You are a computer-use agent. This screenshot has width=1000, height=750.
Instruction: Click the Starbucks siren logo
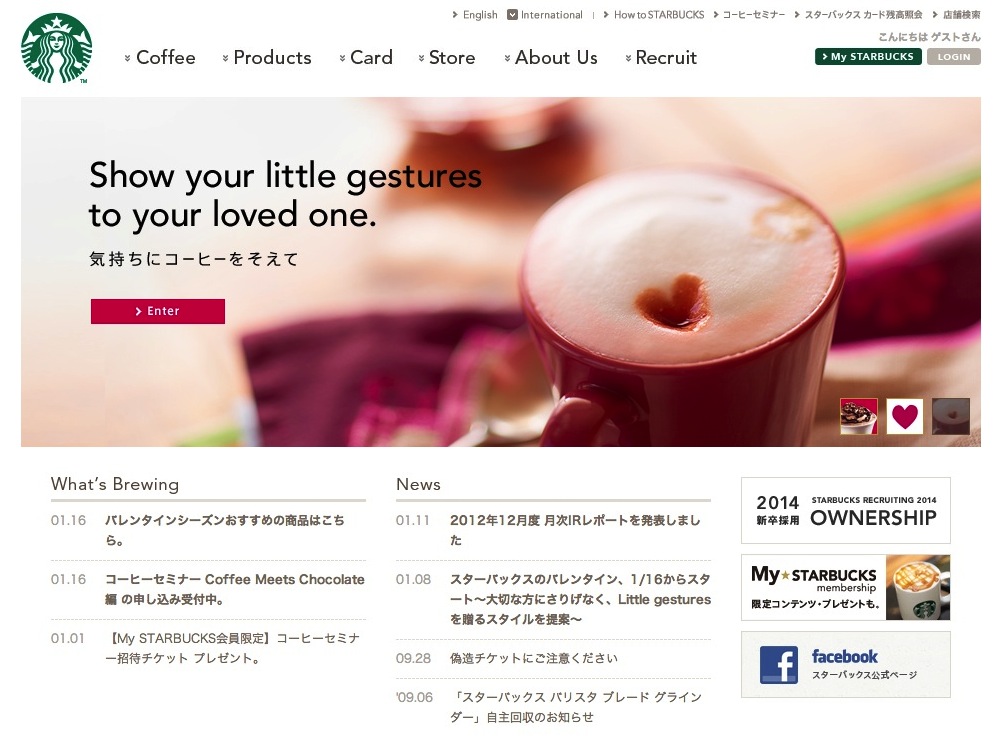point(56,48)
